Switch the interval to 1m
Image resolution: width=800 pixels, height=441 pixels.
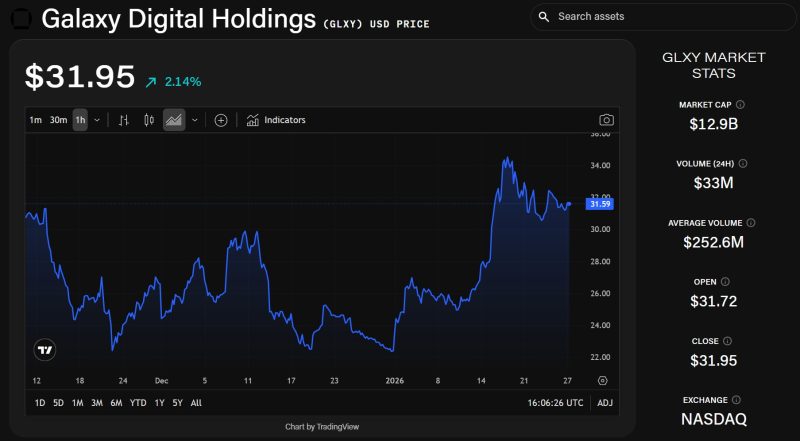36,120
